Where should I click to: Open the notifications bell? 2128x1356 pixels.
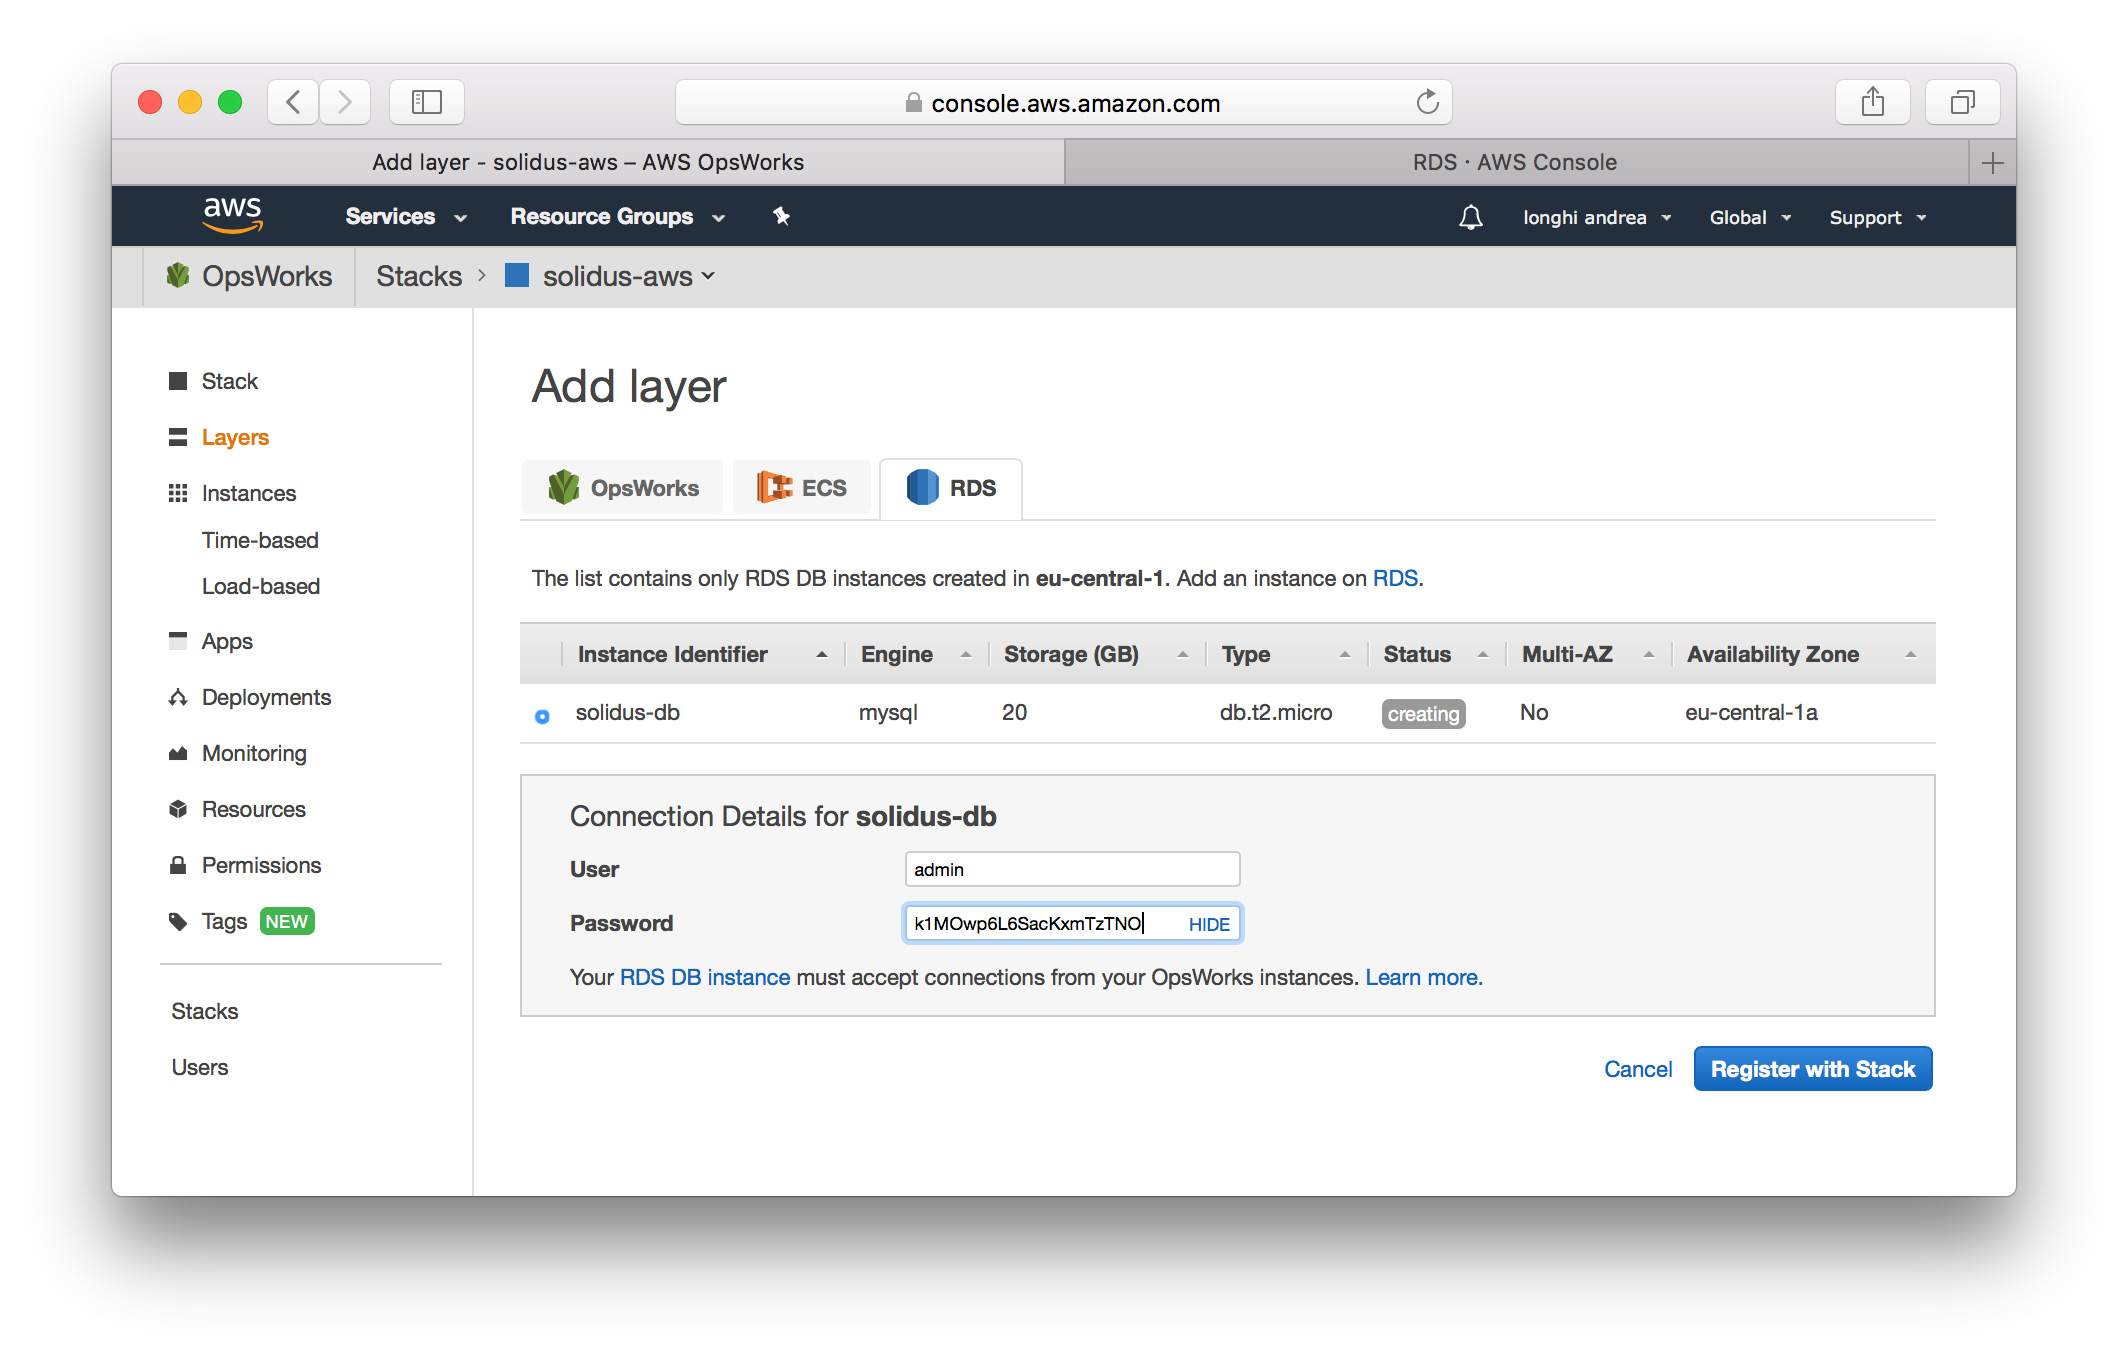tap(1469, 216)
